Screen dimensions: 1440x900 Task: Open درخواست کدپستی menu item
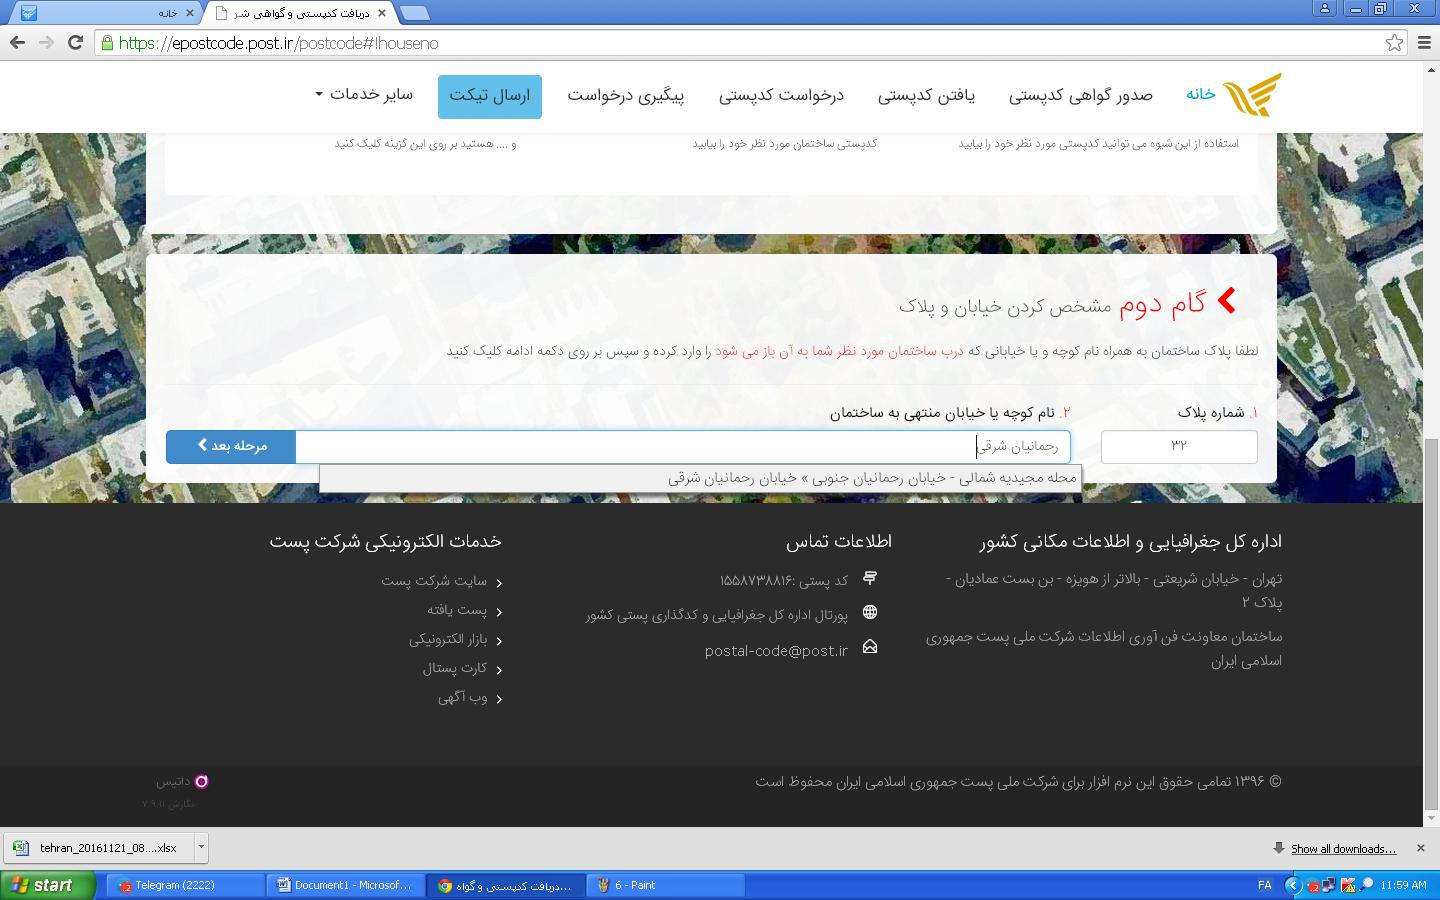781,95
